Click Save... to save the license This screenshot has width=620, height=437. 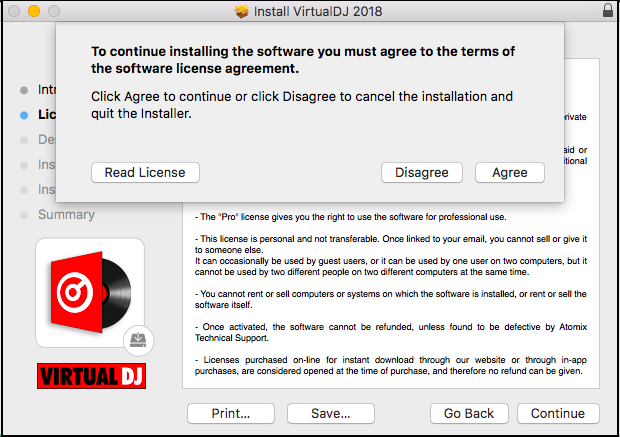[x=331, y=413]
